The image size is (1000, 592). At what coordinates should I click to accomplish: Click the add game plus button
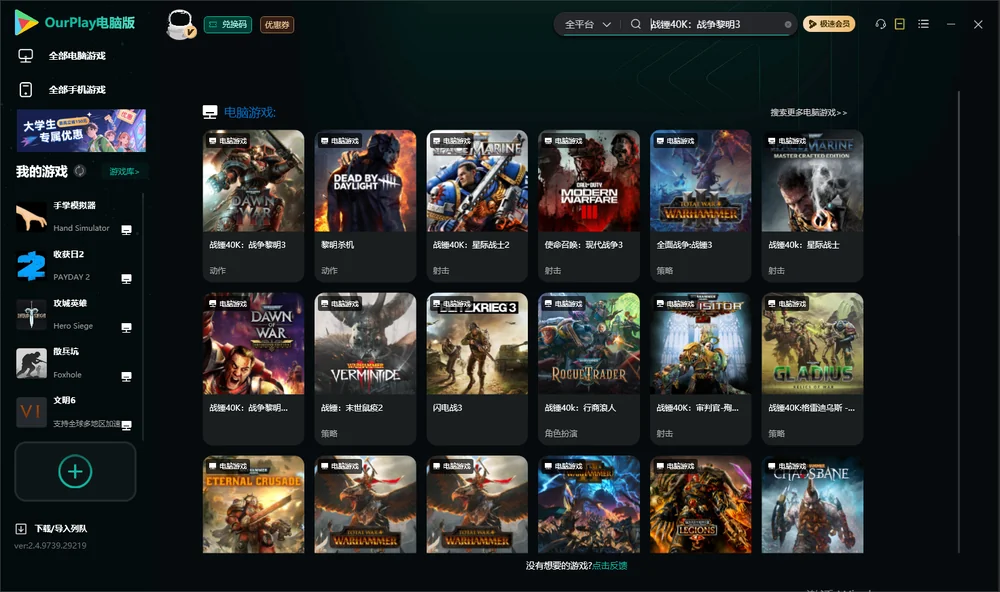pos(75,471)
